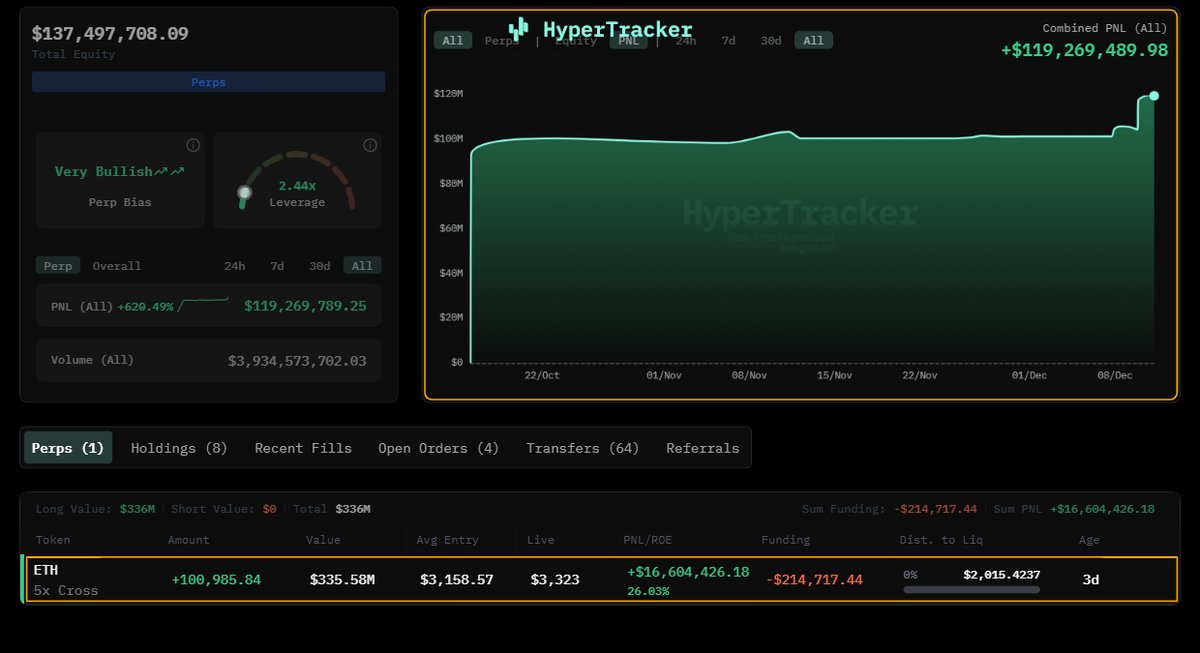Open the Referrals tab
The image size is (1200, 653).
(703, 448)
